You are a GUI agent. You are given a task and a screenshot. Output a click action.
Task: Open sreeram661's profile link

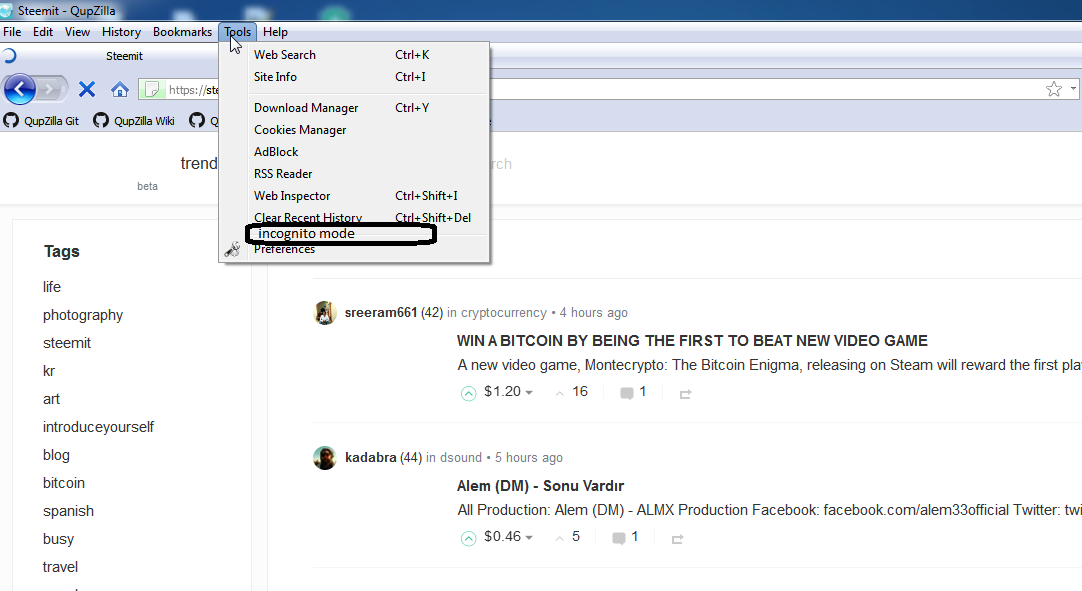pyautogui.click(x=381, y=313)
